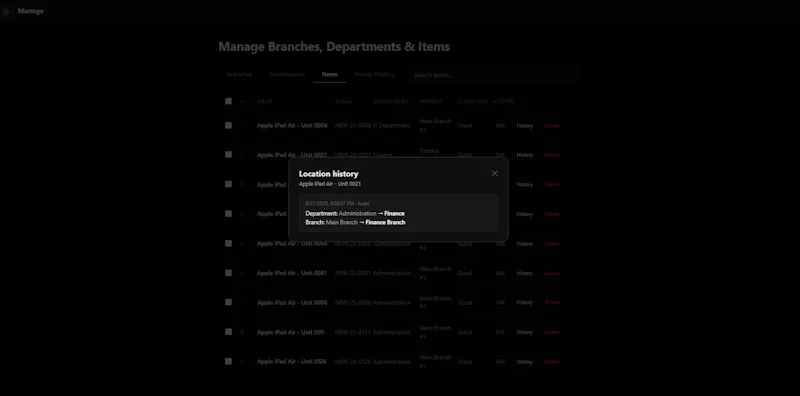This screenshot has width=800, height=396.
Task: Check the box for iPad Air Unit 0021
Action: coord(229,155)
